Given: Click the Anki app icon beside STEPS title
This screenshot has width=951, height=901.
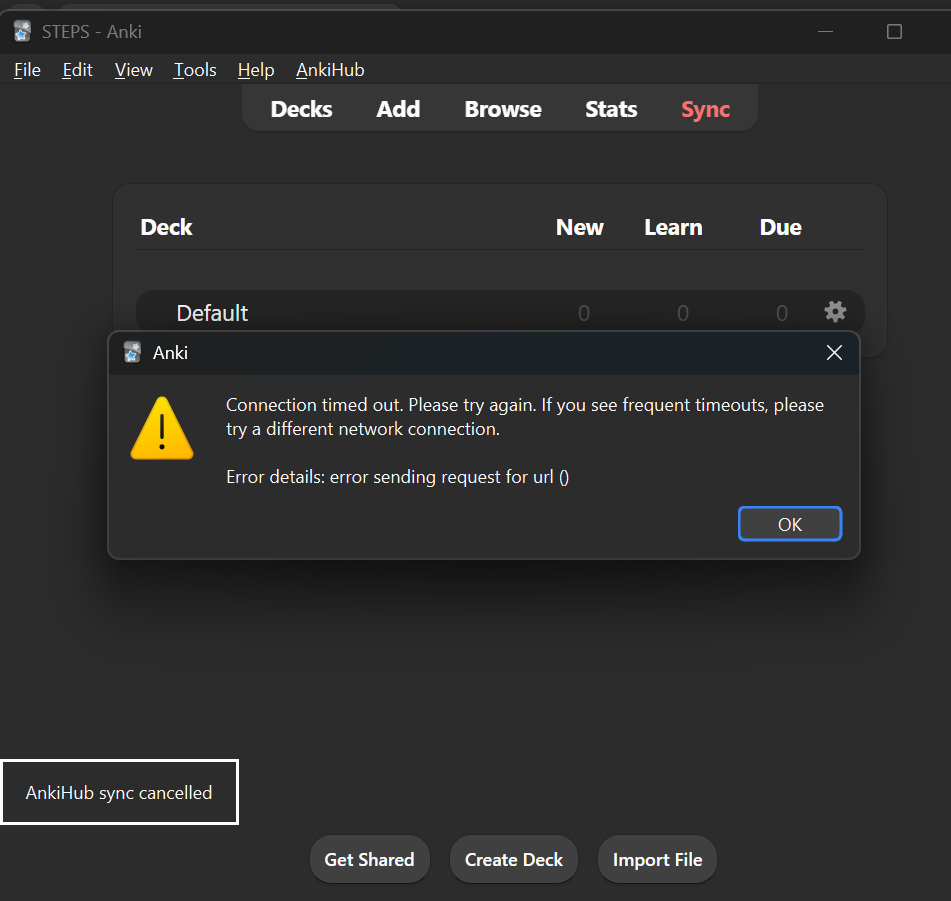Looking at the screenshot, I should pyautogui.click(x=22, y=31).
